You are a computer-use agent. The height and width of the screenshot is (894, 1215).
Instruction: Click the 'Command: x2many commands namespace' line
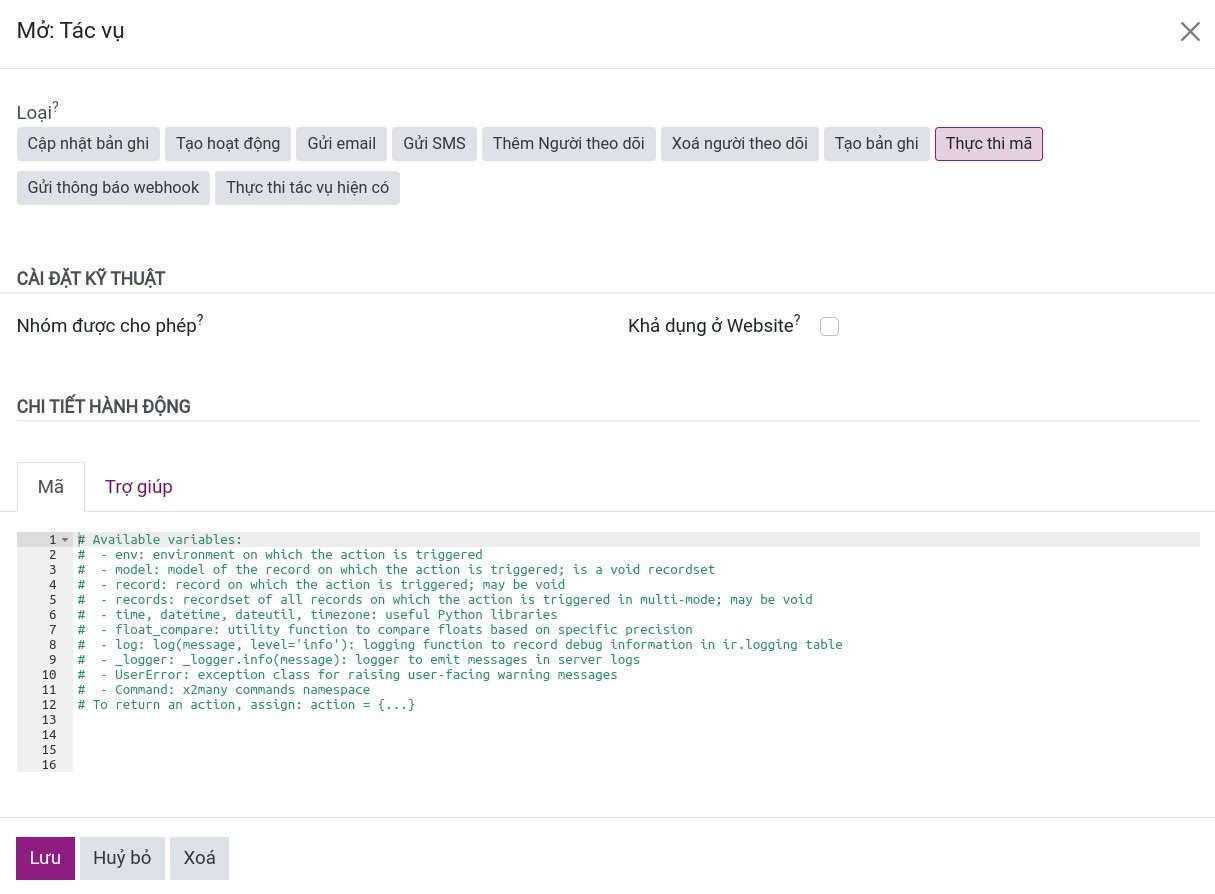pyautogui.click(x=224, y=690)
